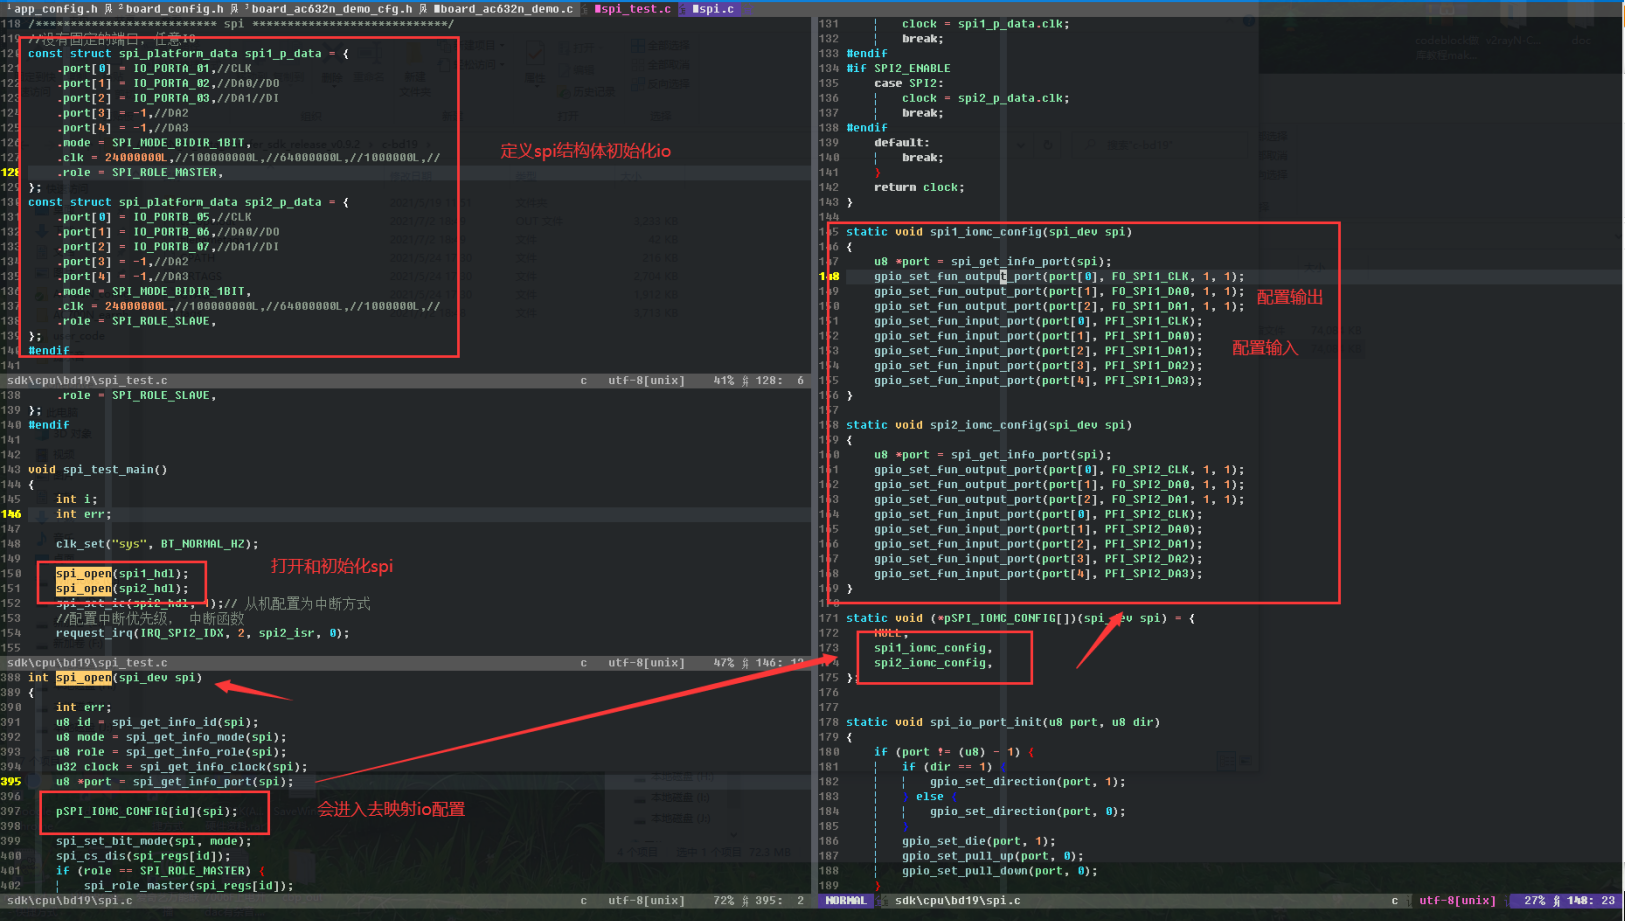Click the spi2_iomc_config array entry
Screen dimensions: 1625x921
pyautogui.click(x=933, y=663)
